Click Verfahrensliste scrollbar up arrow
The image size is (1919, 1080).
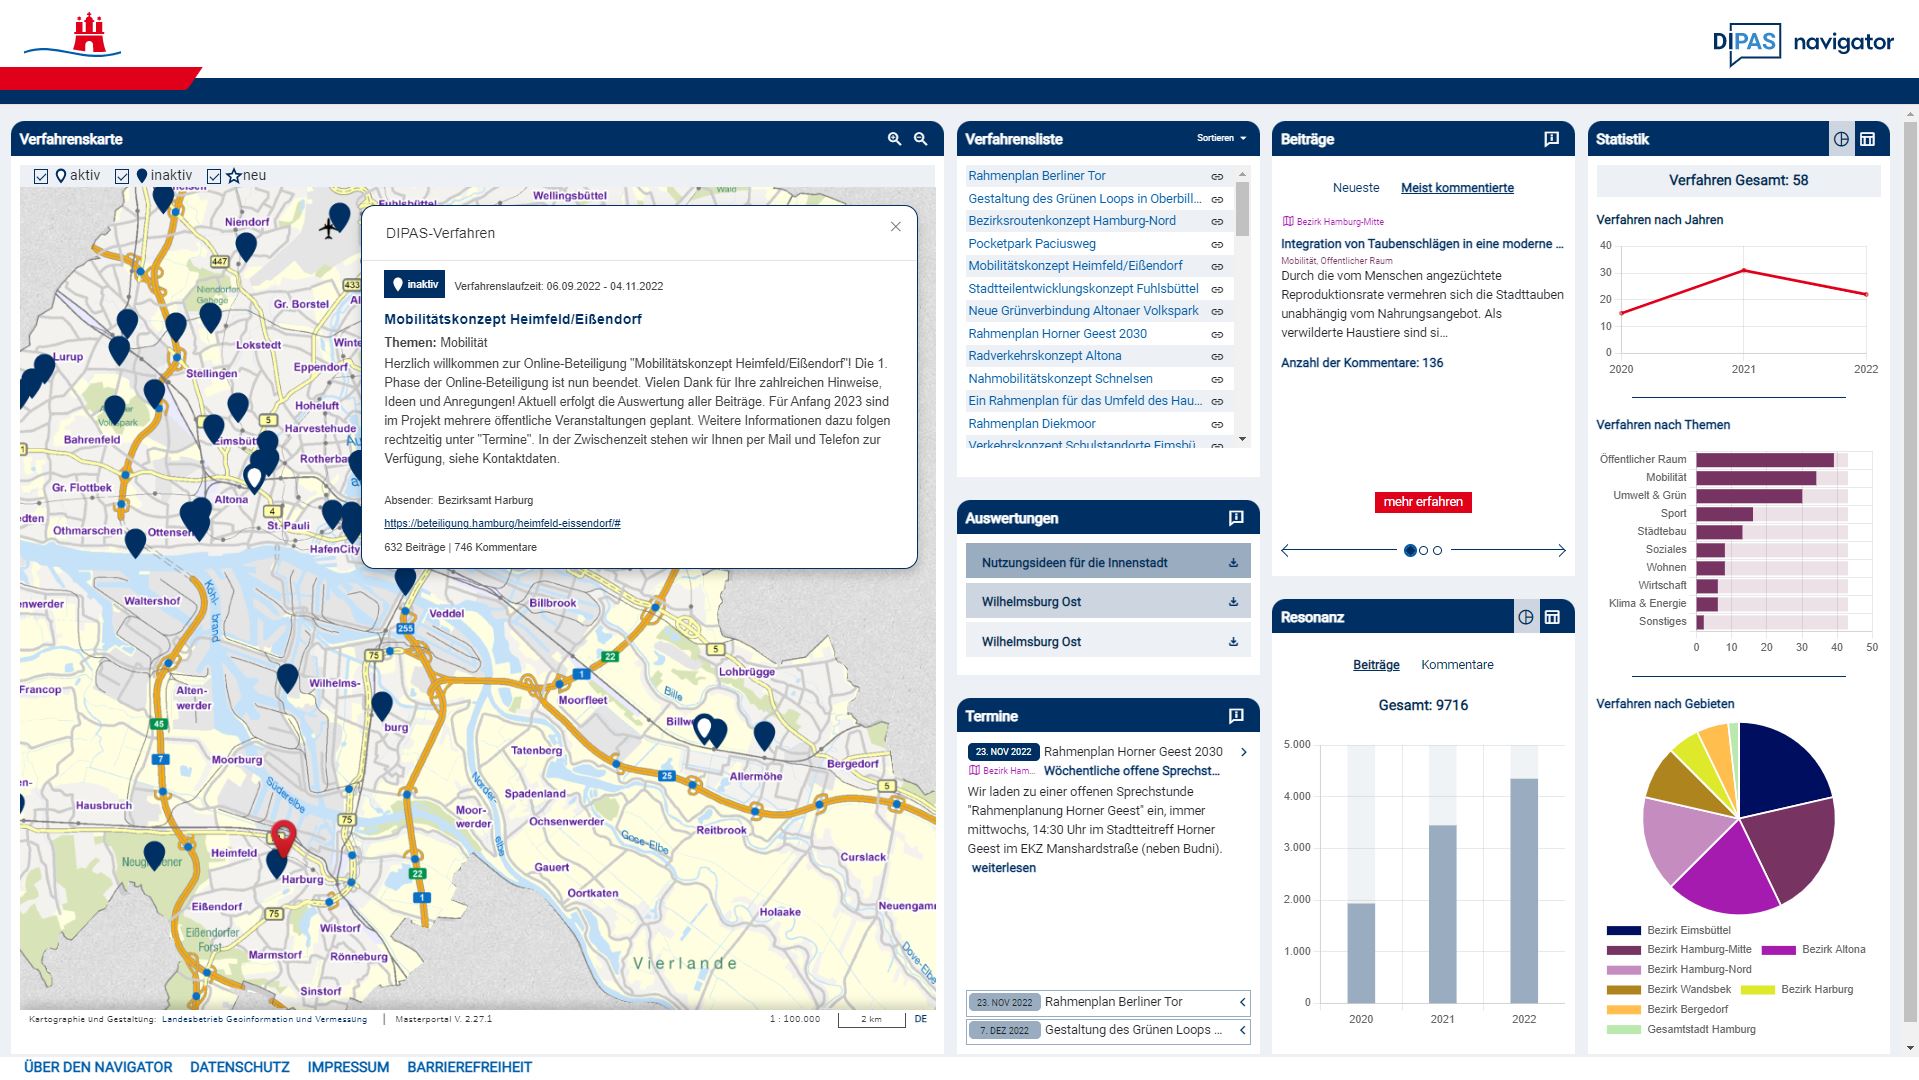pos(1242,173)
